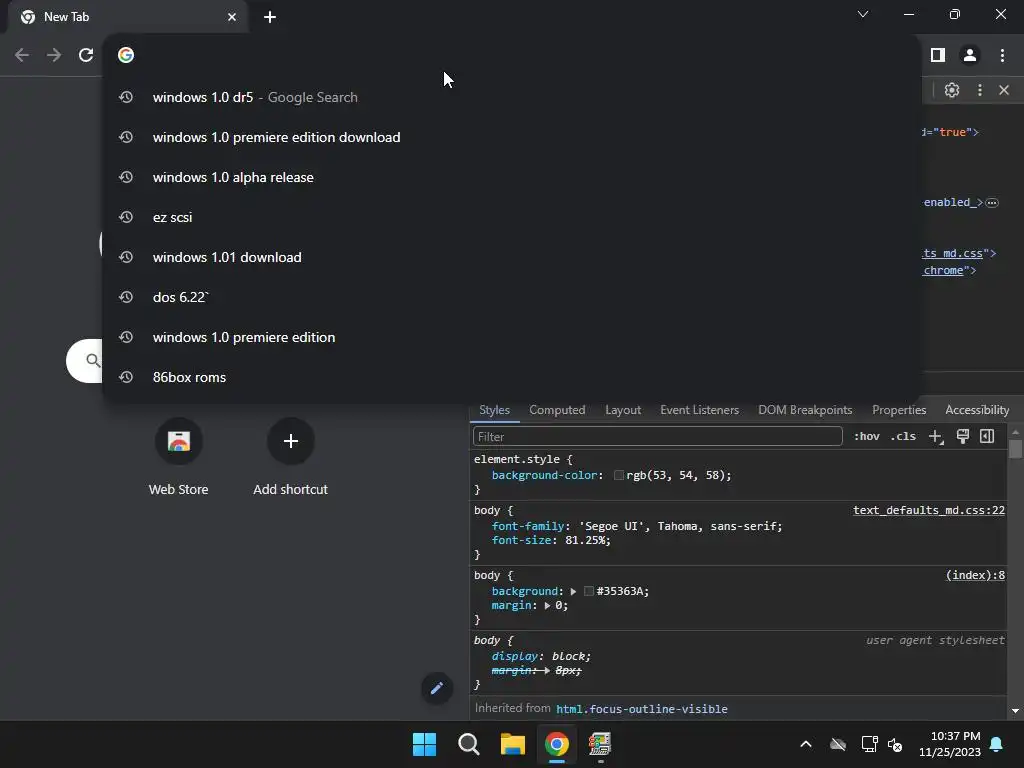The width and height of the screenshot is (1024, 768).
Task: Close the DevTools panel
Action: (1004, 89)
